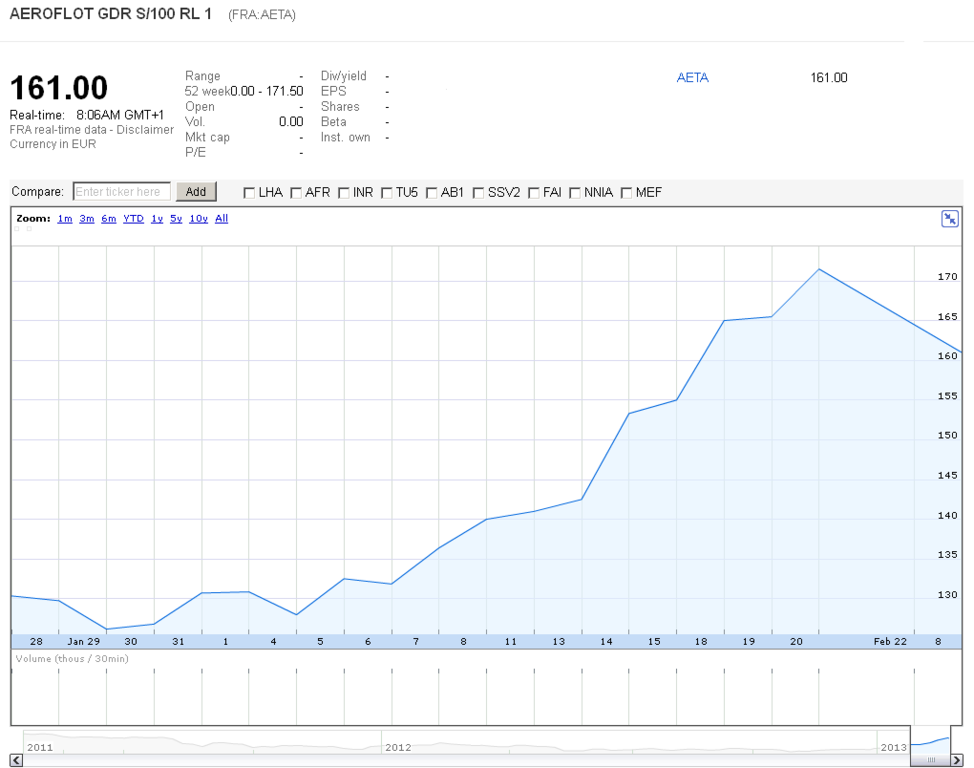
Task: Click the chart peak point near 171
Action: (x=819, y=269)
